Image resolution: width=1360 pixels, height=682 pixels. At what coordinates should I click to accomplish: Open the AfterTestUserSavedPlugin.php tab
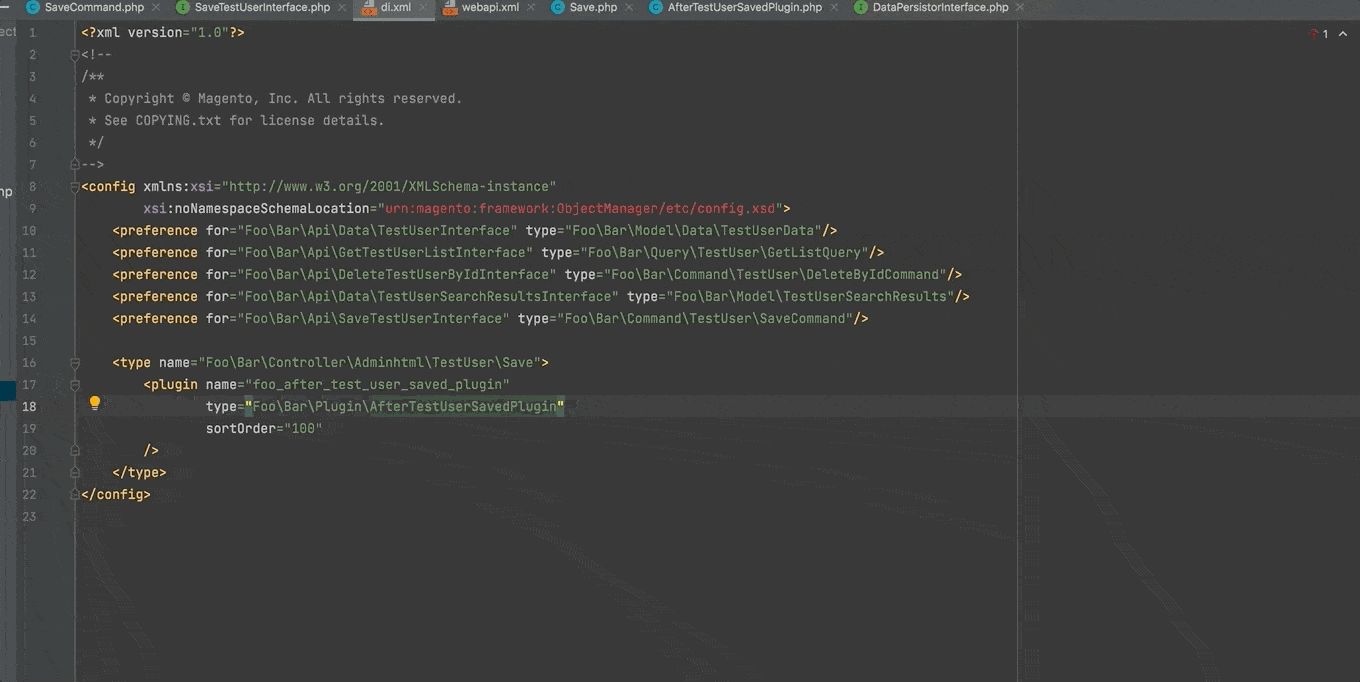[744, 8]
